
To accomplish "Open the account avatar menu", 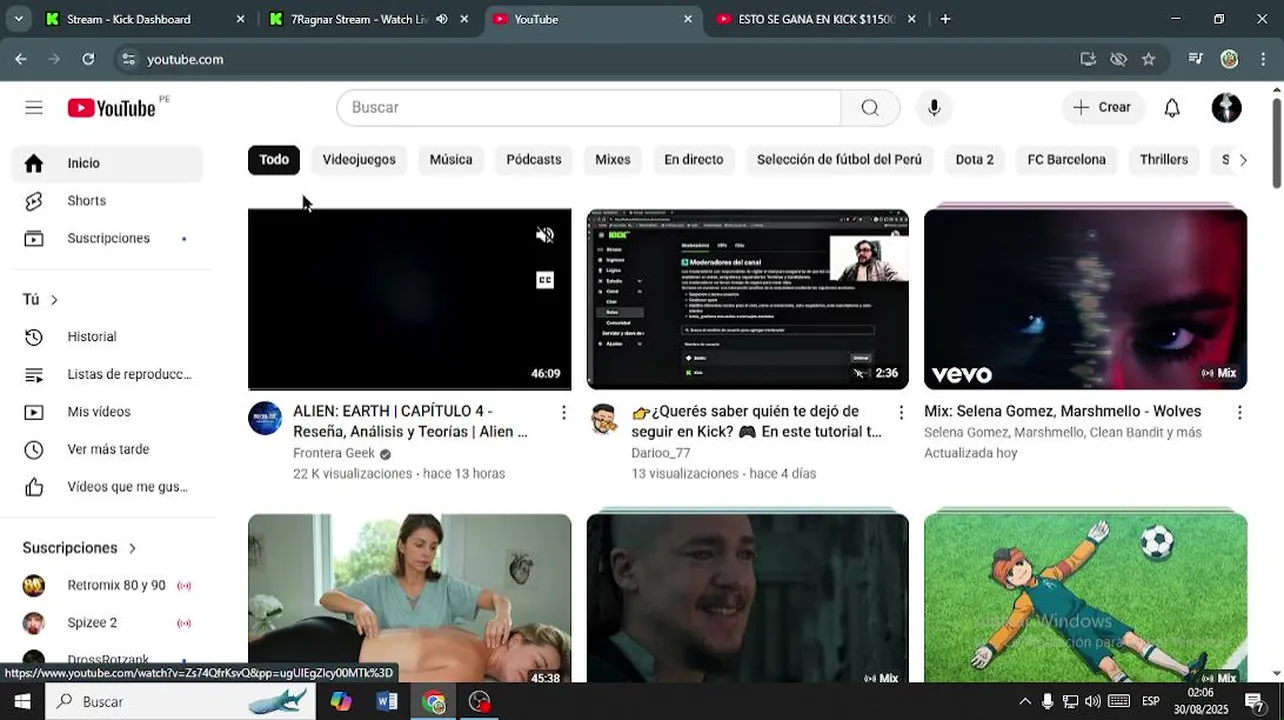I will point(1226,108).
